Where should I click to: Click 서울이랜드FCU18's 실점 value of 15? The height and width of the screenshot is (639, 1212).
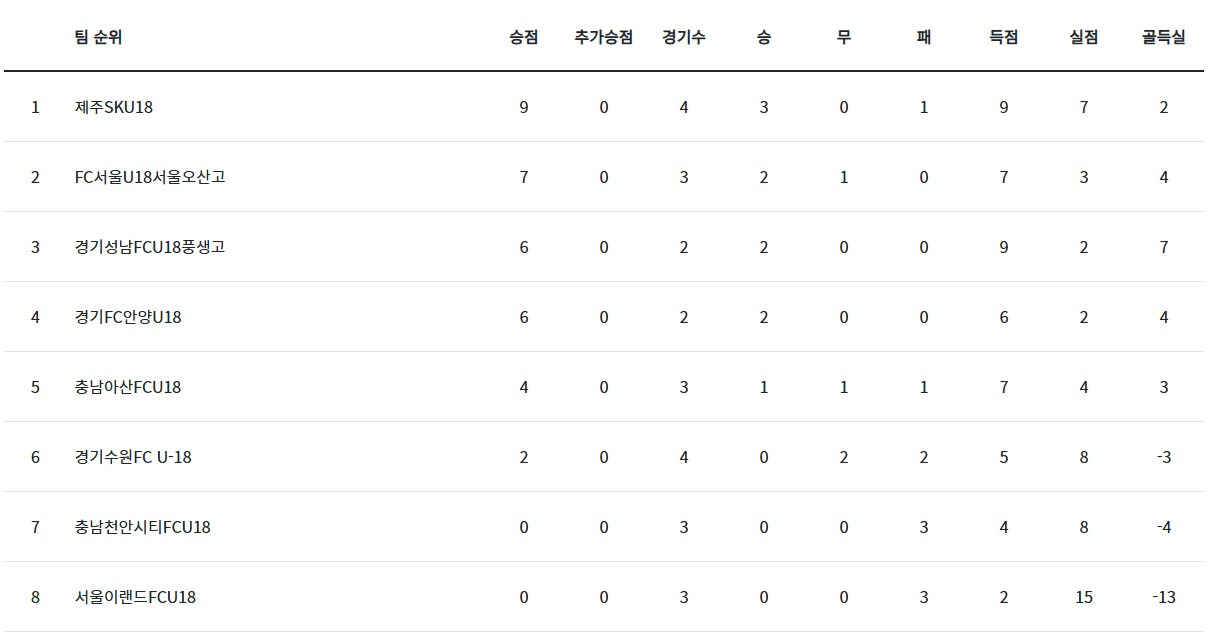click(x=1084, y=597)
